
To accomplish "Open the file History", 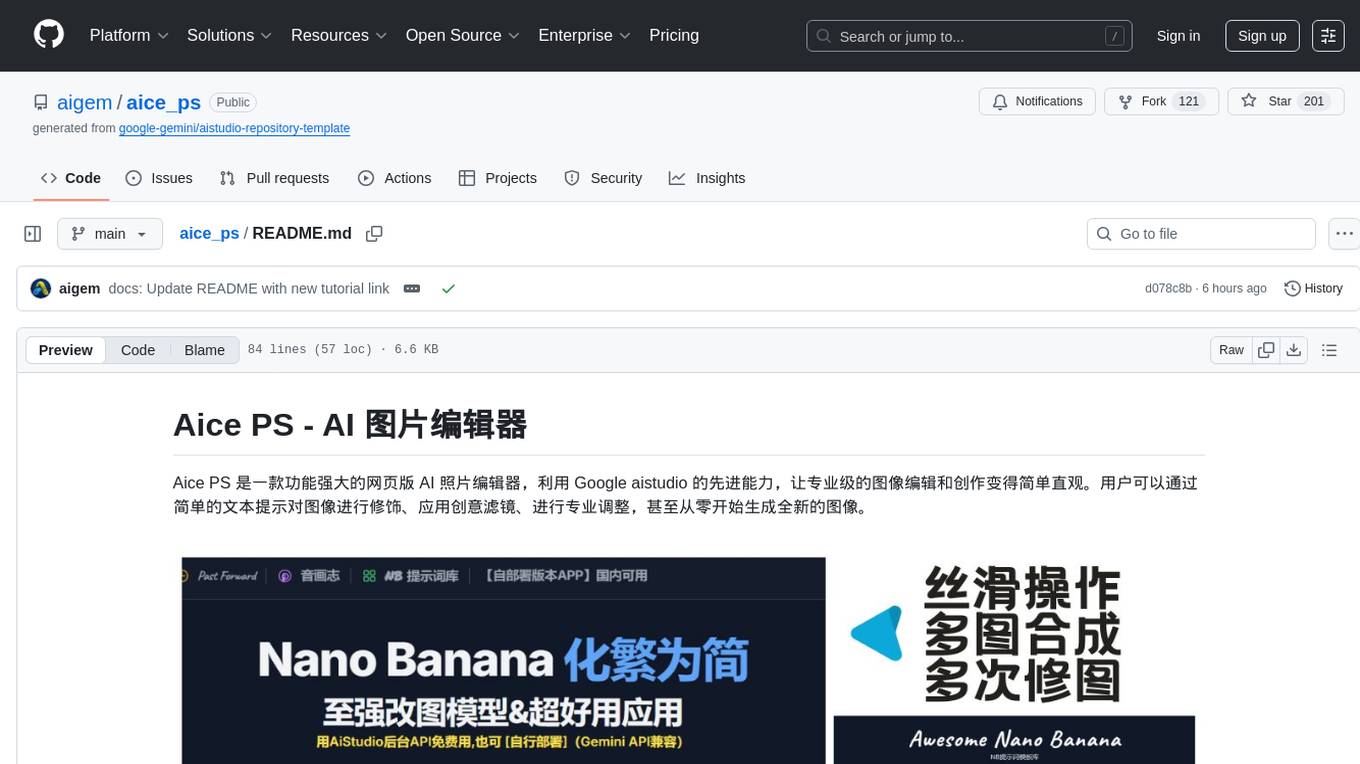I will point(1313,288).
